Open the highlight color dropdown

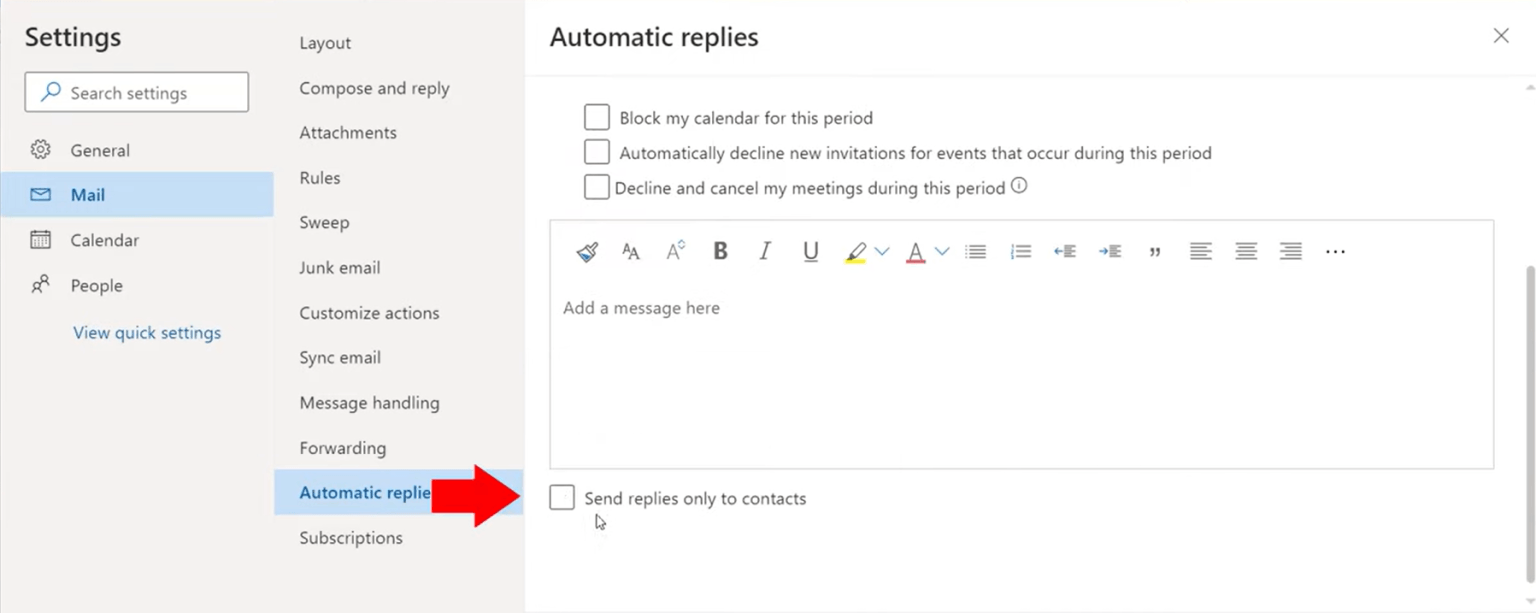click(882, 251)
